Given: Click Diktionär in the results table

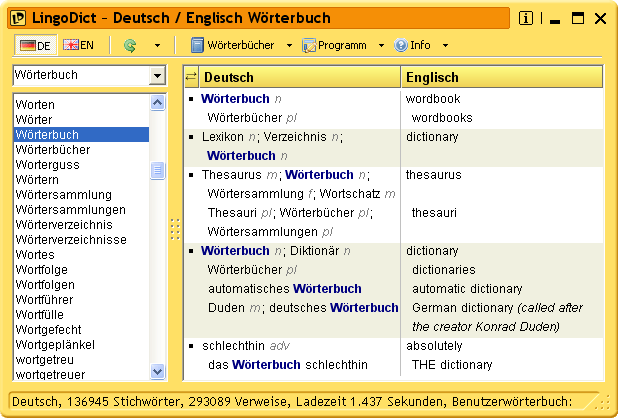Looking at the screenshot, I should click(315, 251).
